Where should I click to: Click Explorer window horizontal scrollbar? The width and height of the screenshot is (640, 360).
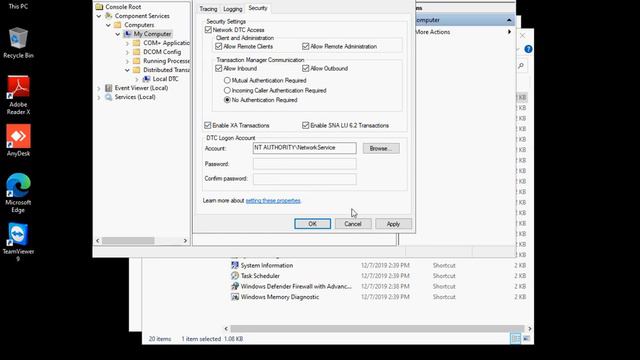(377, 329)
